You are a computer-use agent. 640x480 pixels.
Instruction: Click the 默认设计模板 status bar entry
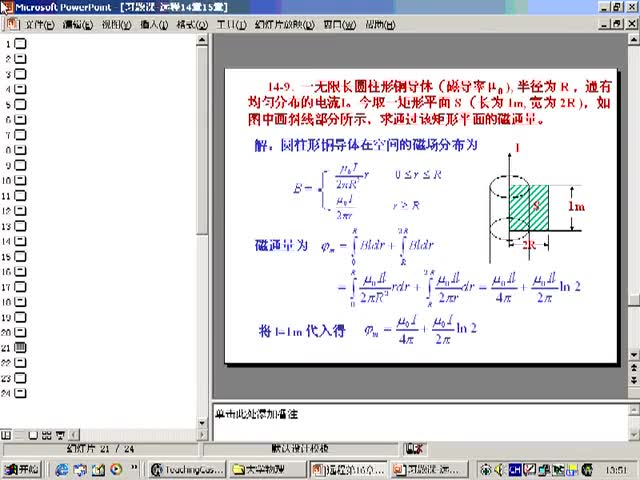(x=300, y=449)
